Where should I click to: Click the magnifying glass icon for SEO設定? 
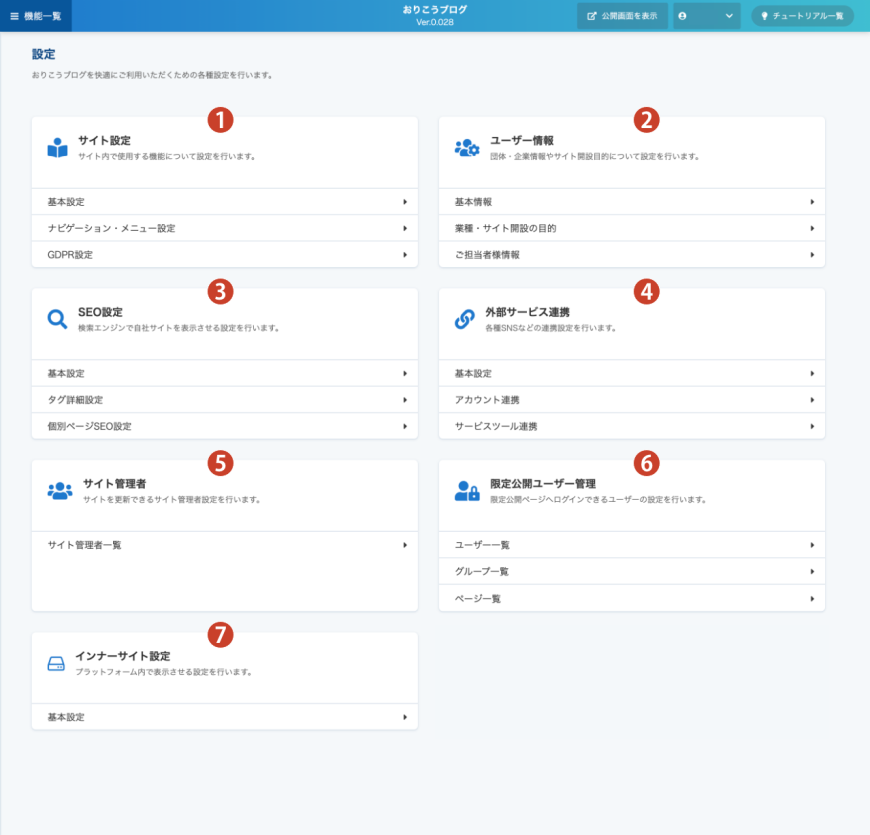(58, 319)
